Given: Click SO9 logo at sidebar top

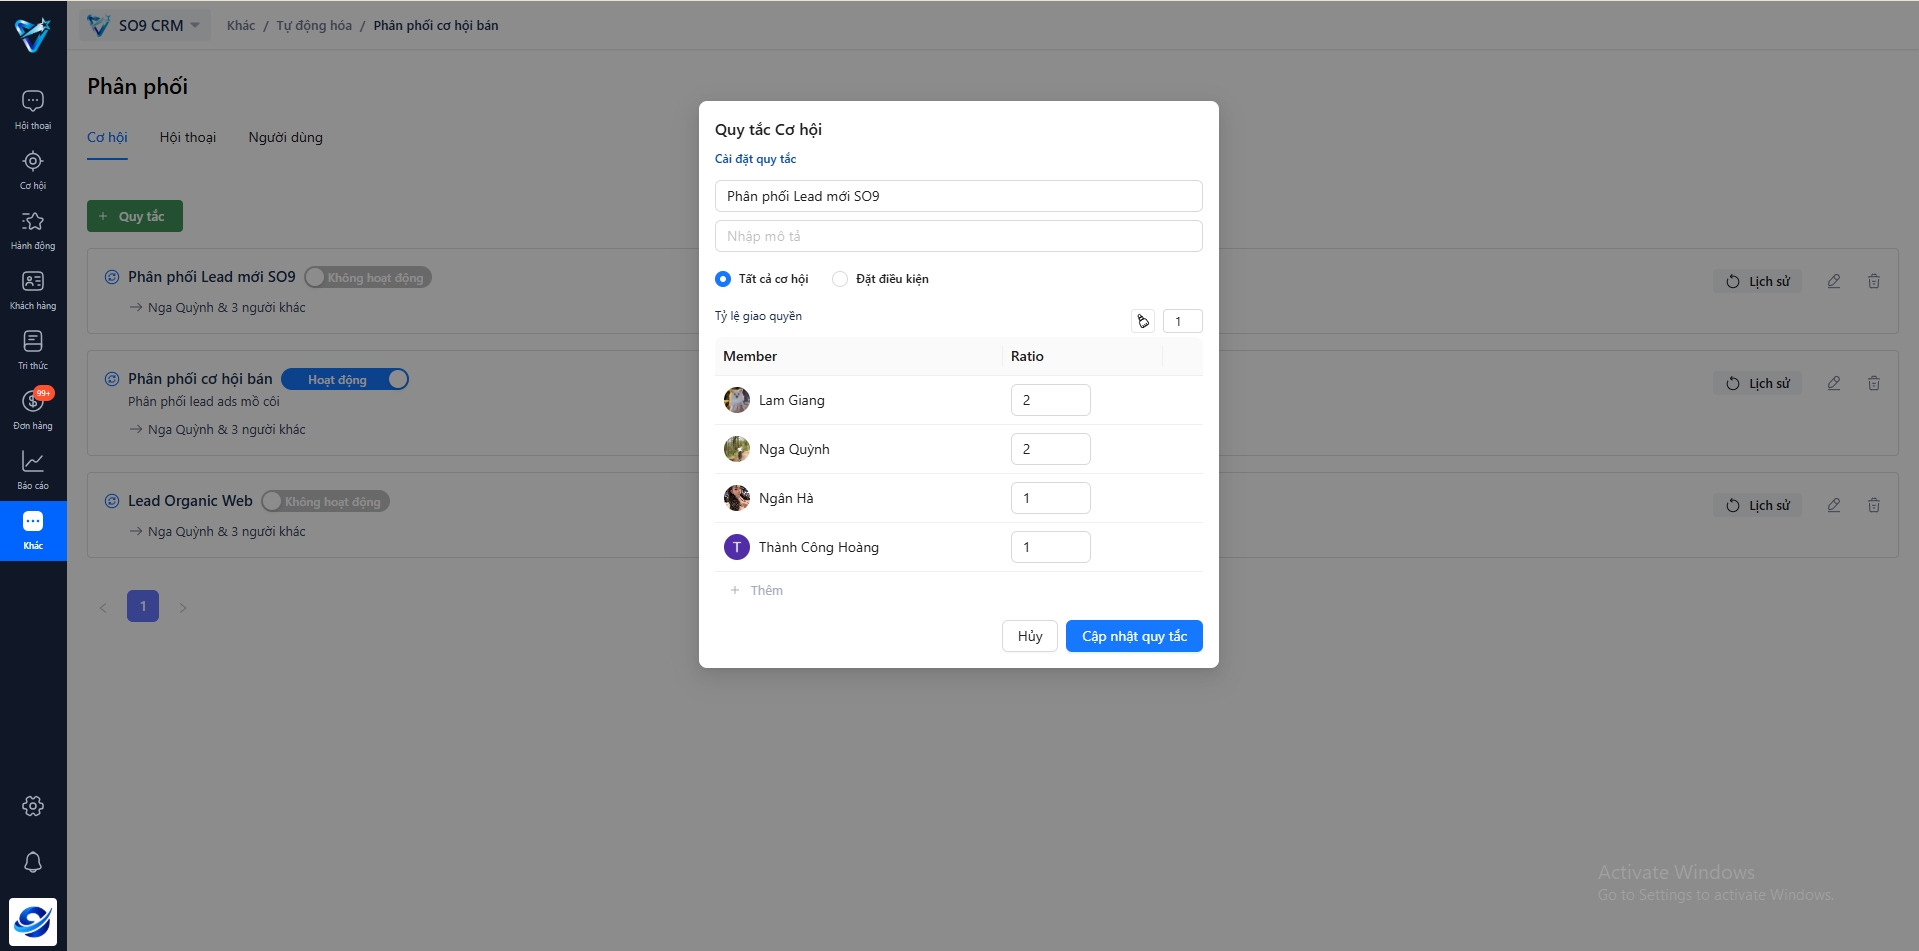Looking at the screenshot, I should click(33, 35).
